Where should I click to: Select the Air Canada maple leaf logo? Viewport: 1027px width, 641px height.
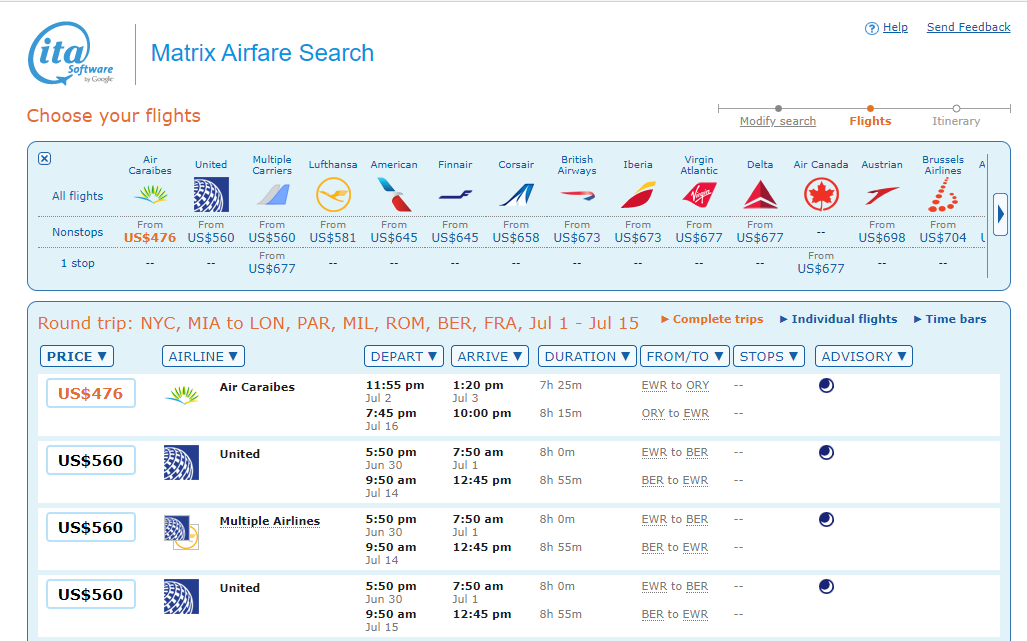coord(821,194)
